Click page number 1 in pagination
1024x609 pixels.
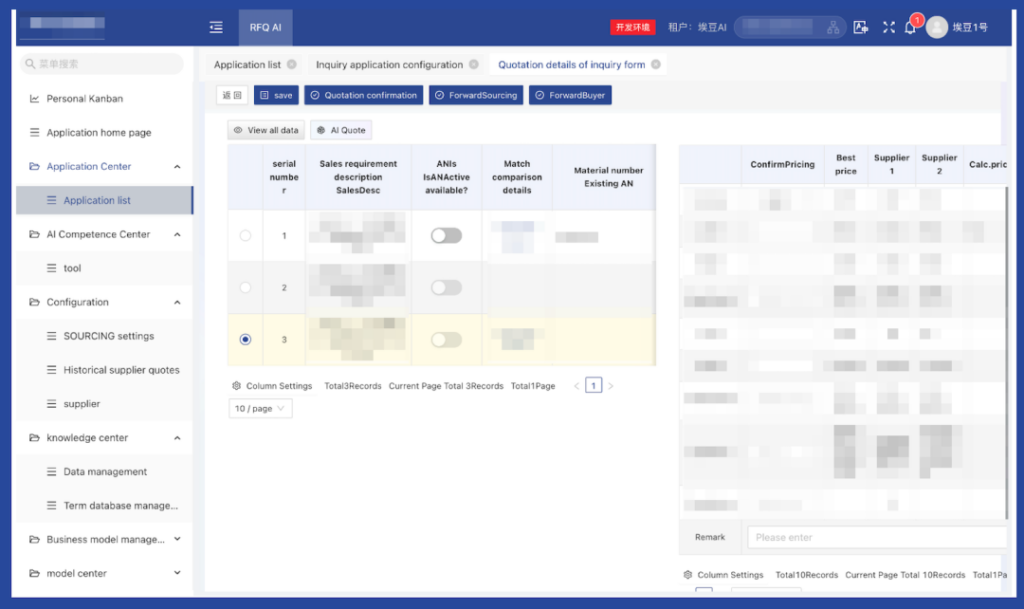[594, 386]
